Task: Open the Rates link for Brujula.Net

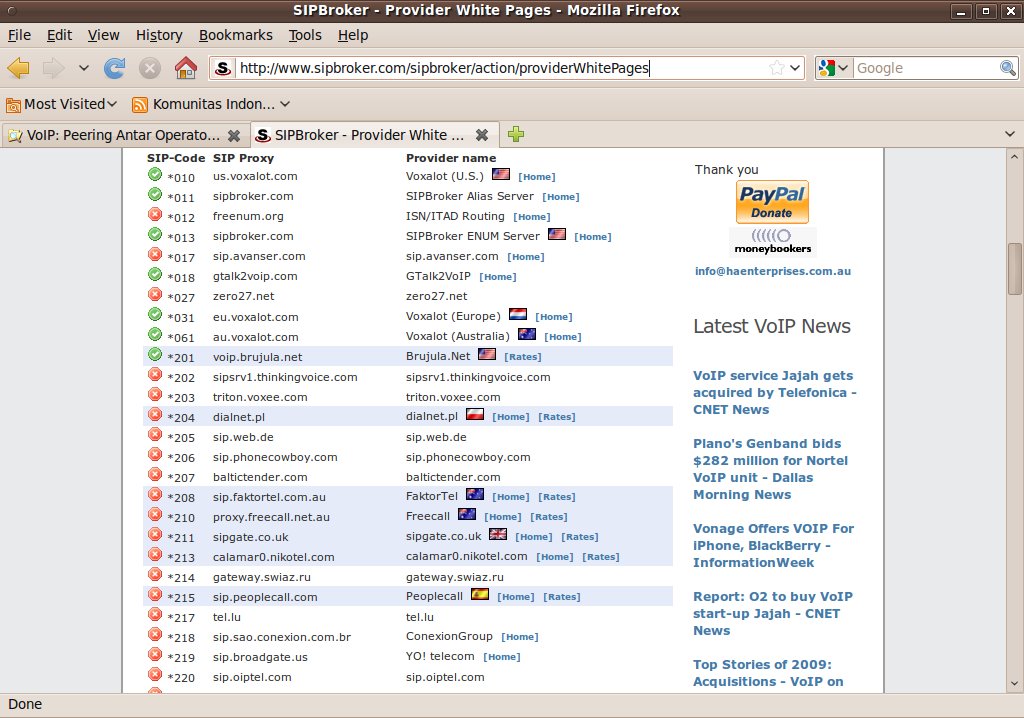Action: coord(522,357)
